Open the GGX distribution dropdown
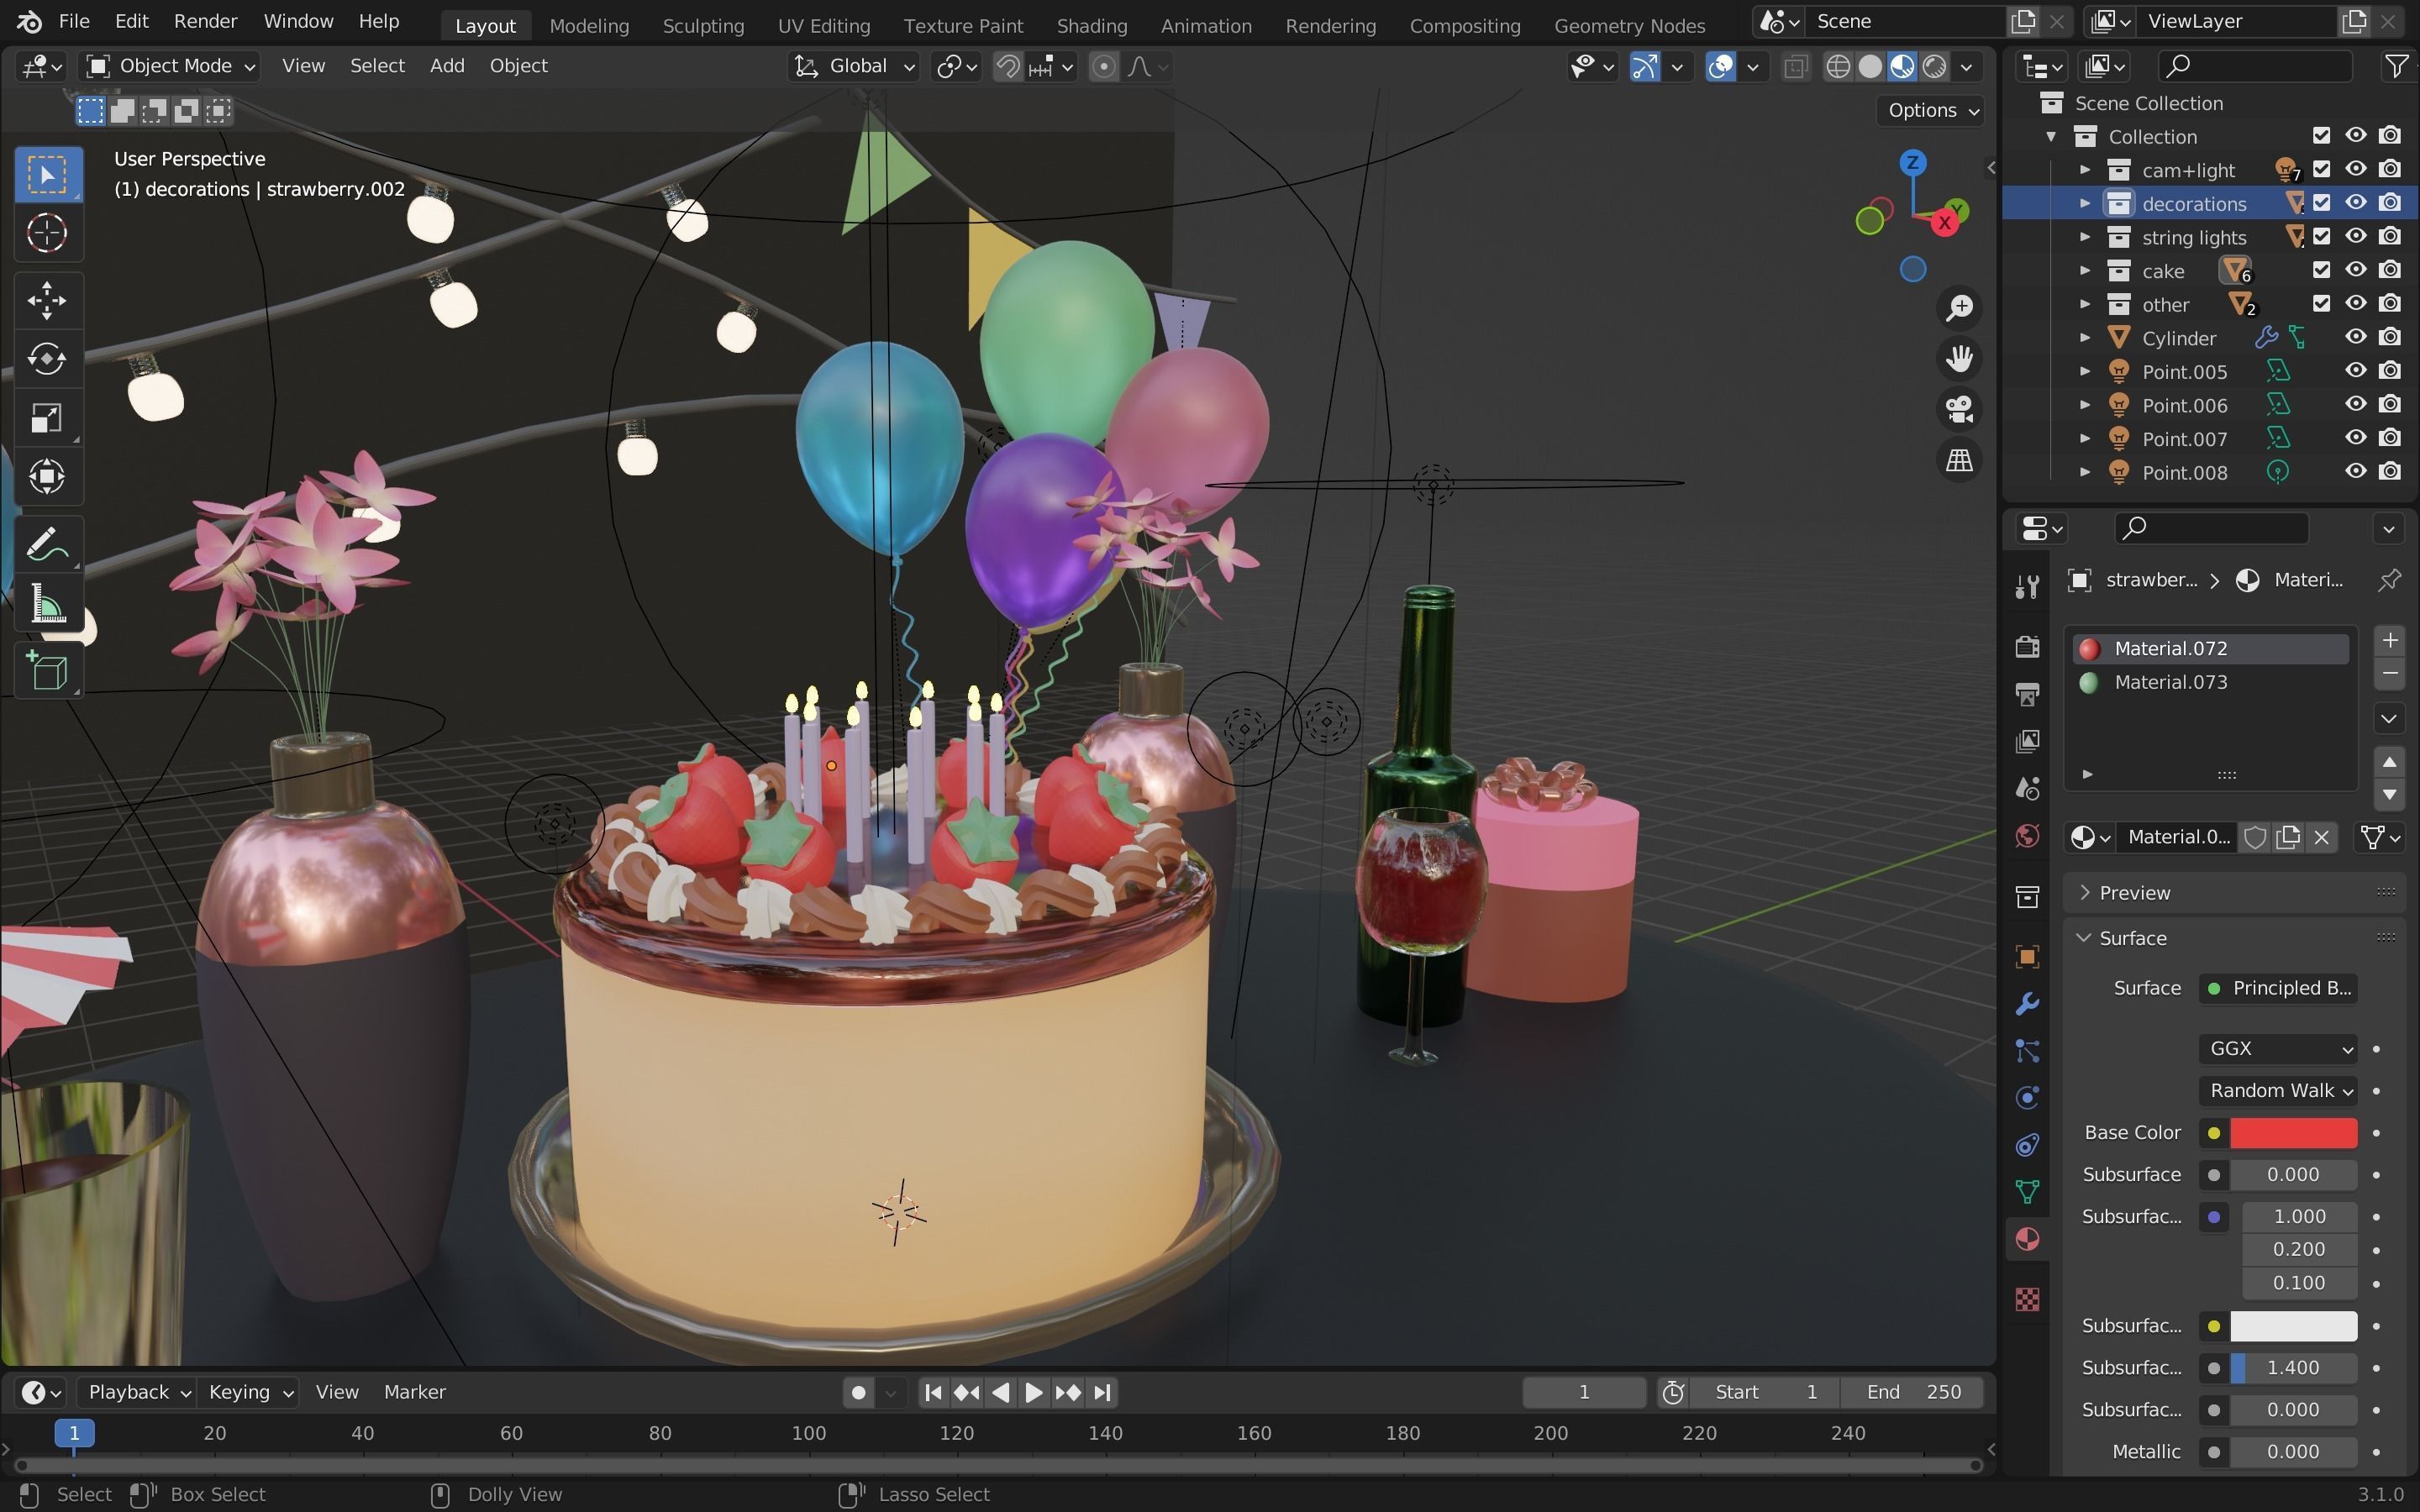 coord(2278,1048)
